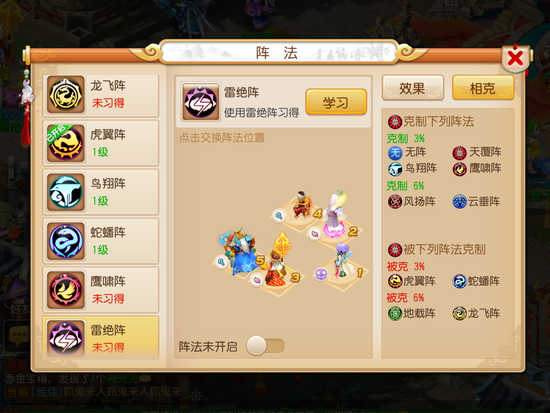Switch to the 效果 tab
This screenshot has width=550, height=413.
coord(412,88)
